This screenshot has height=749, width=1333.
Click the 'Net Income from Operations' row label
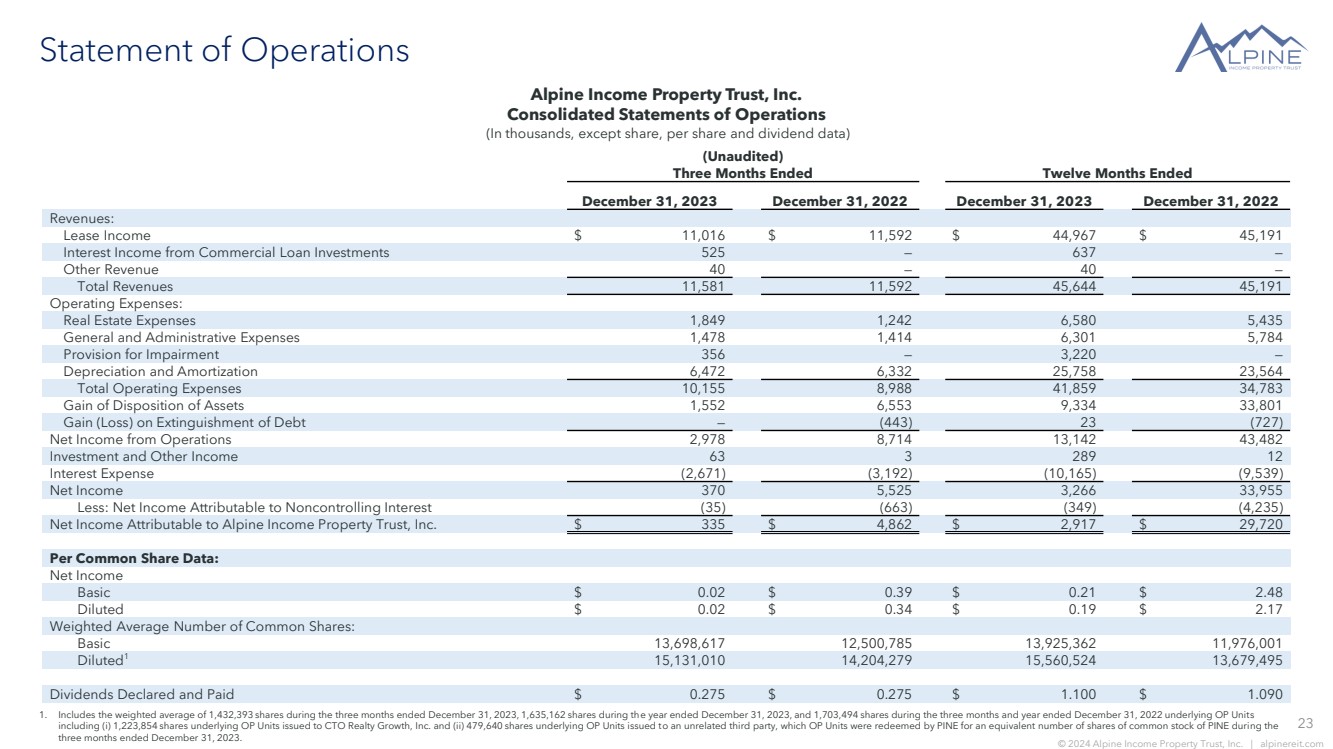(x=140, y=439)
